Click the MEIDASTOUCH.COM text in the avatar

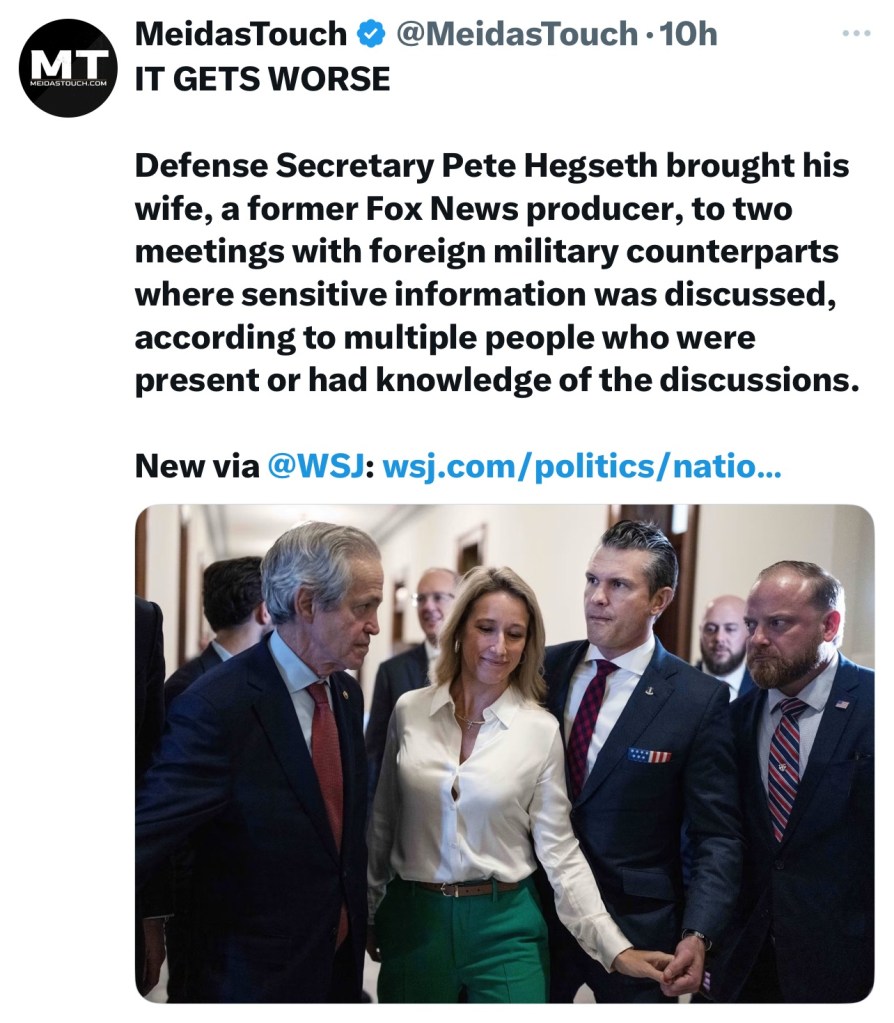(x=69, y=84)
